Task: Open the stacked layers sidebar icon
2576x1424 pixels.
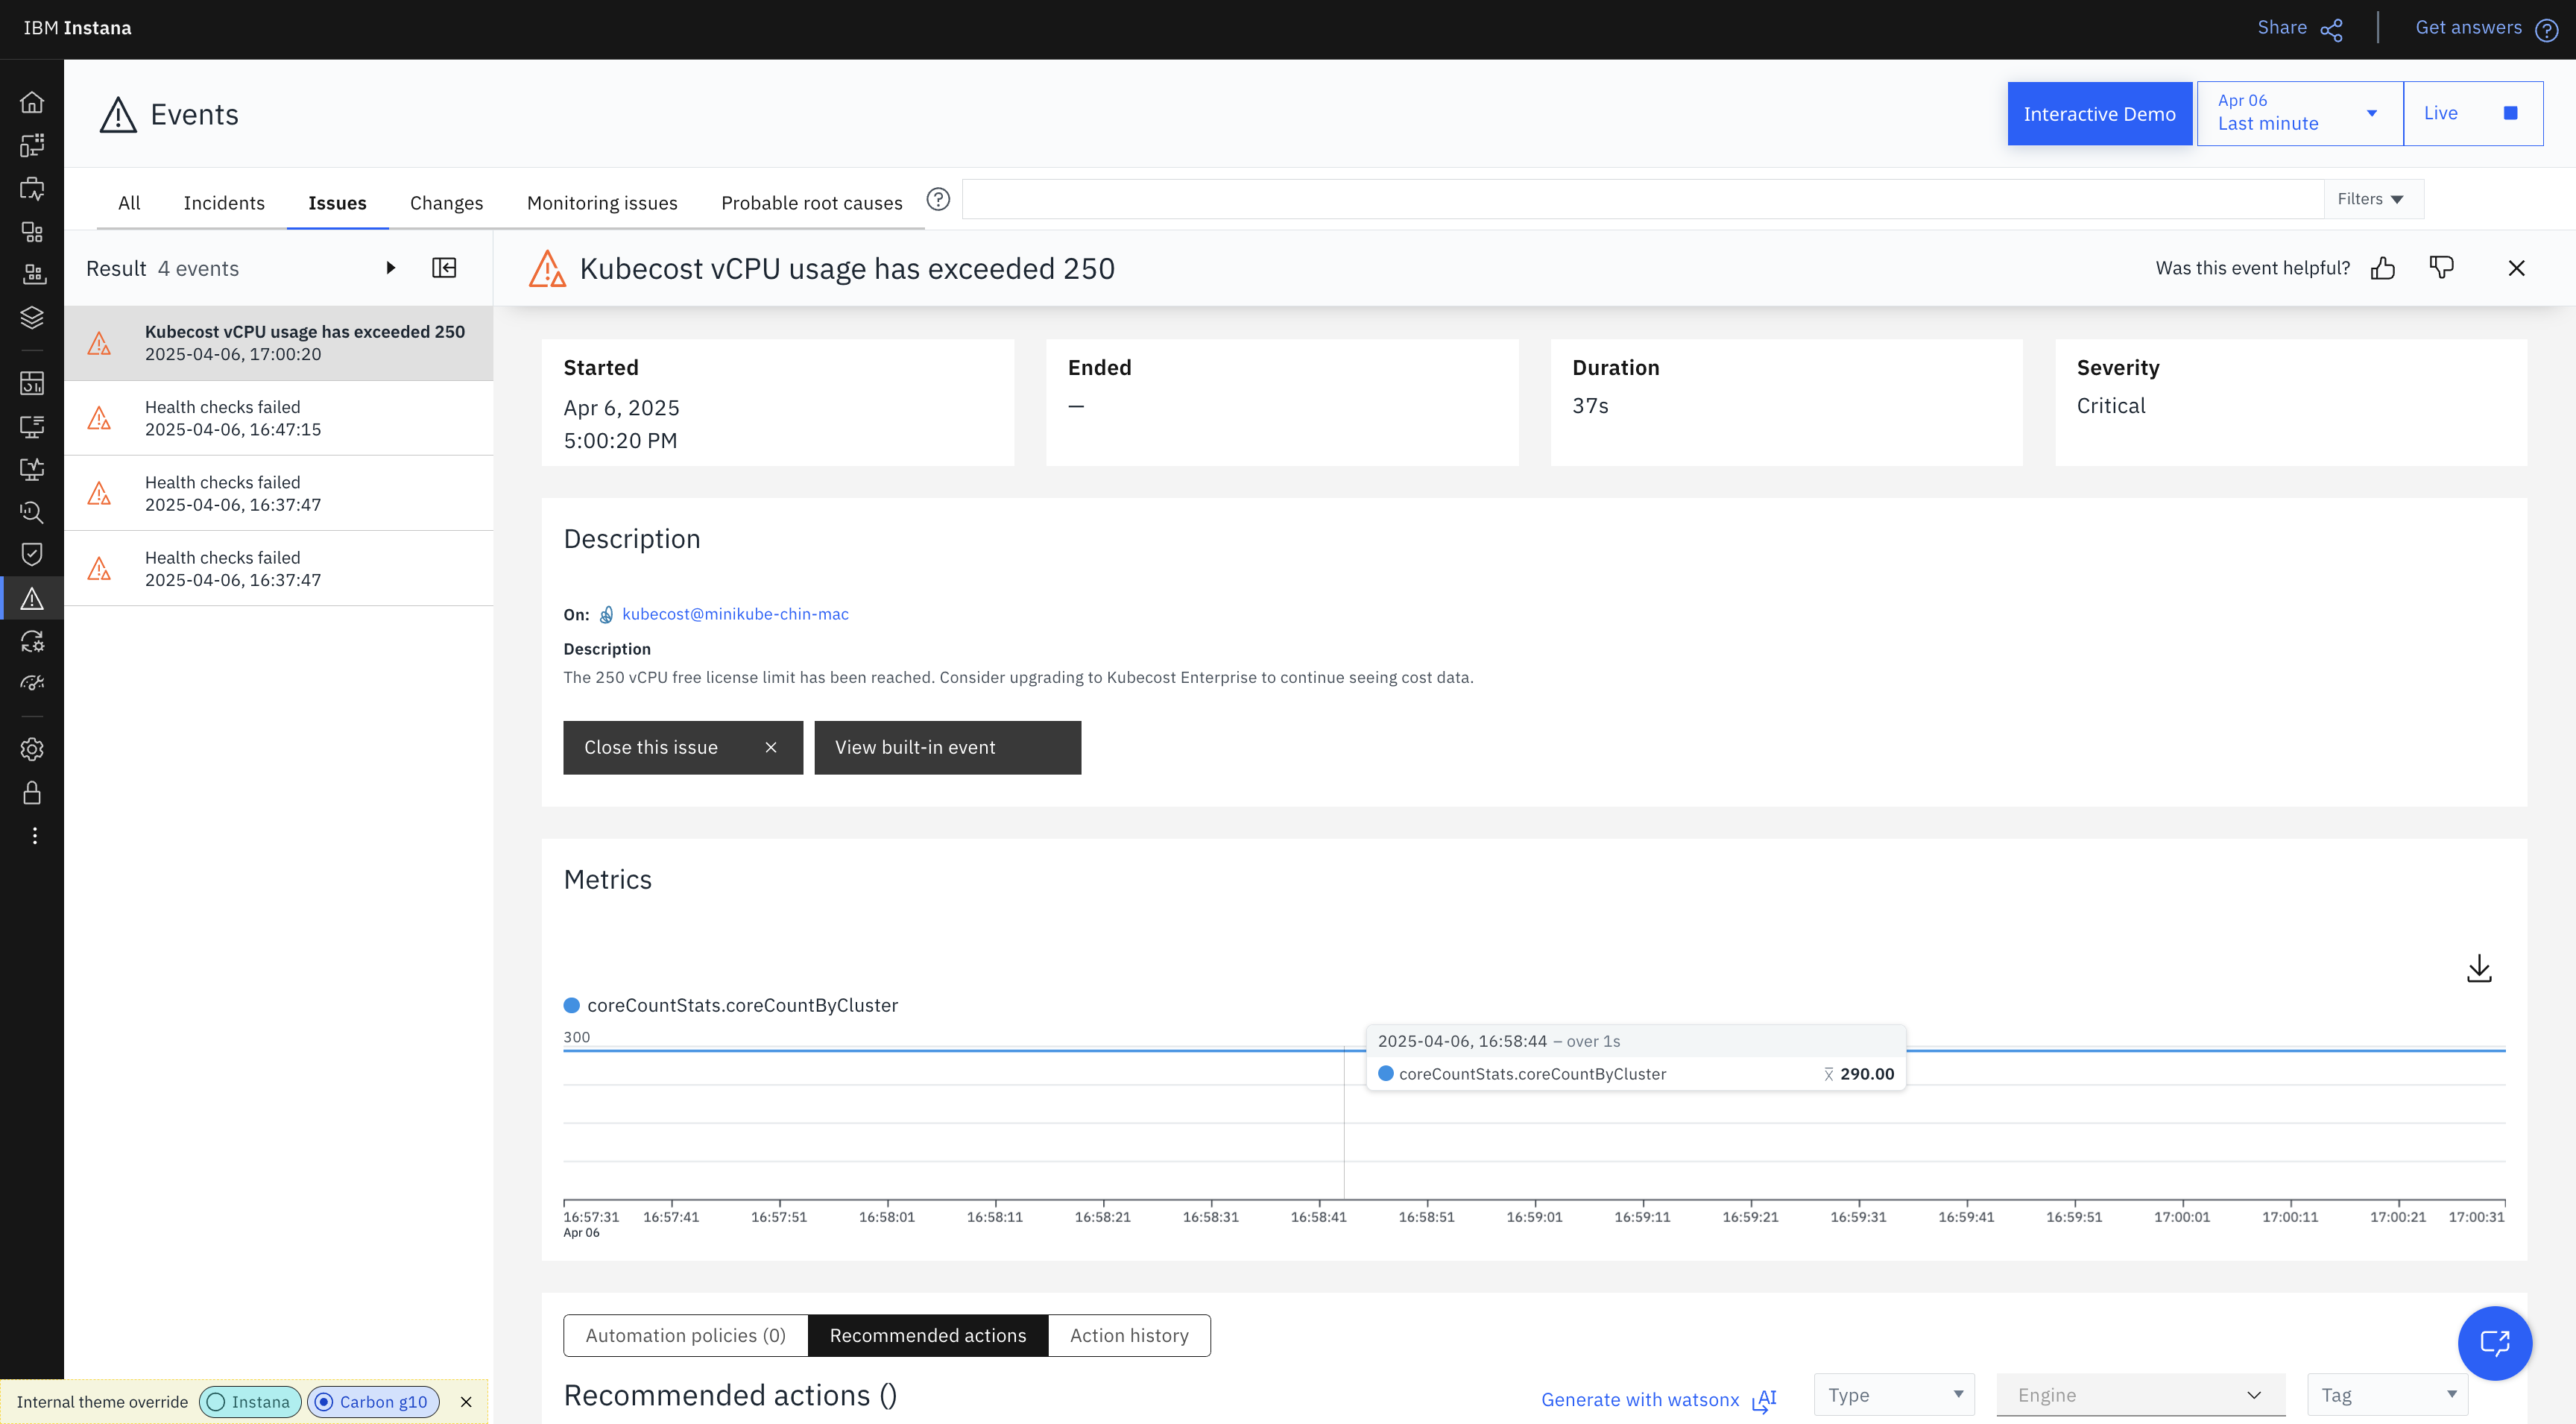Action: [x=32, y=317]
